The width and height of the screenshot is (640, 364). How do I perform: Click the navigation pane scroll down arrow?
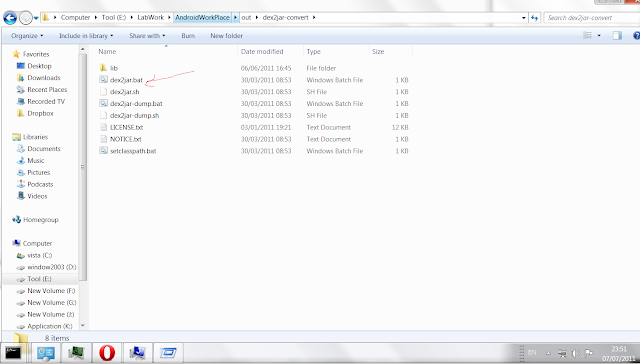click(x=83, y=325)
